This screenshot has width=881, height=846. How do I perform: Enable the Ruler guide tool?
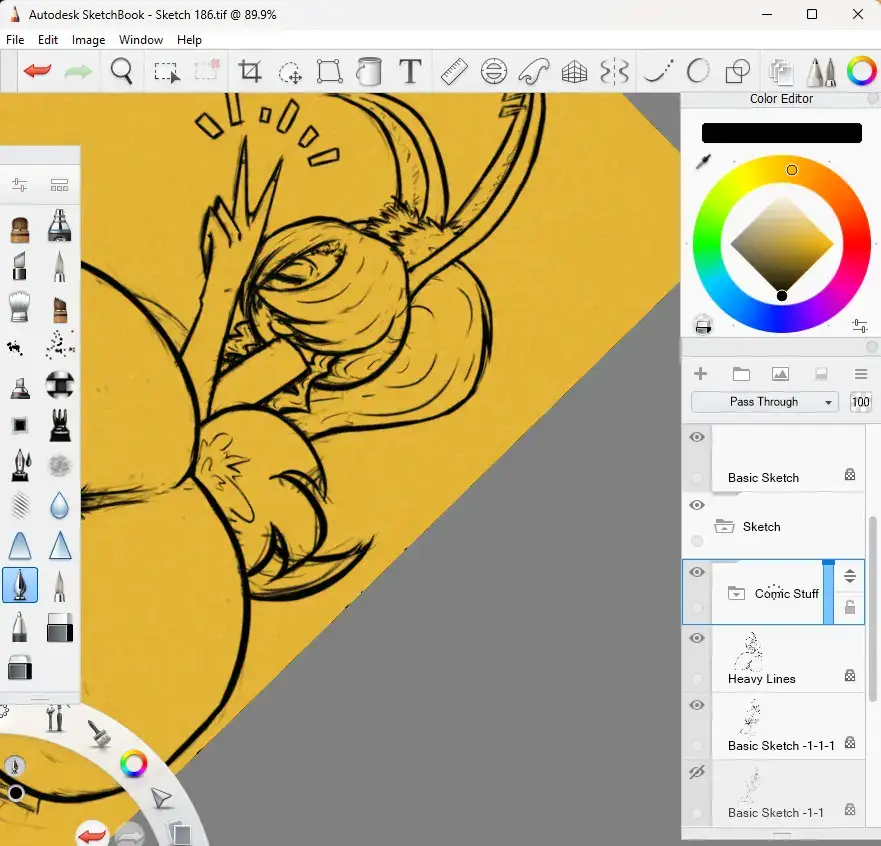click(x=454, y=71)
